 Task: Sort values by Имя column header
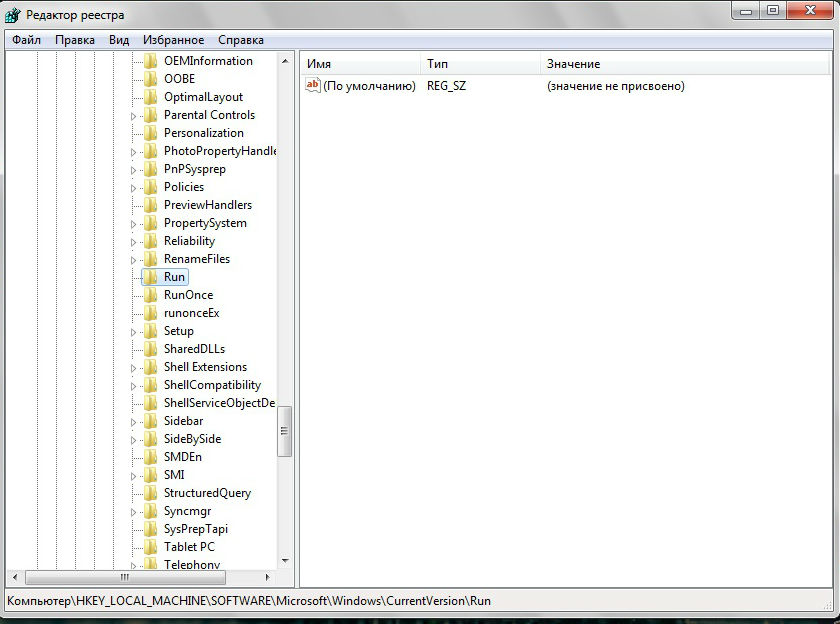360,64
